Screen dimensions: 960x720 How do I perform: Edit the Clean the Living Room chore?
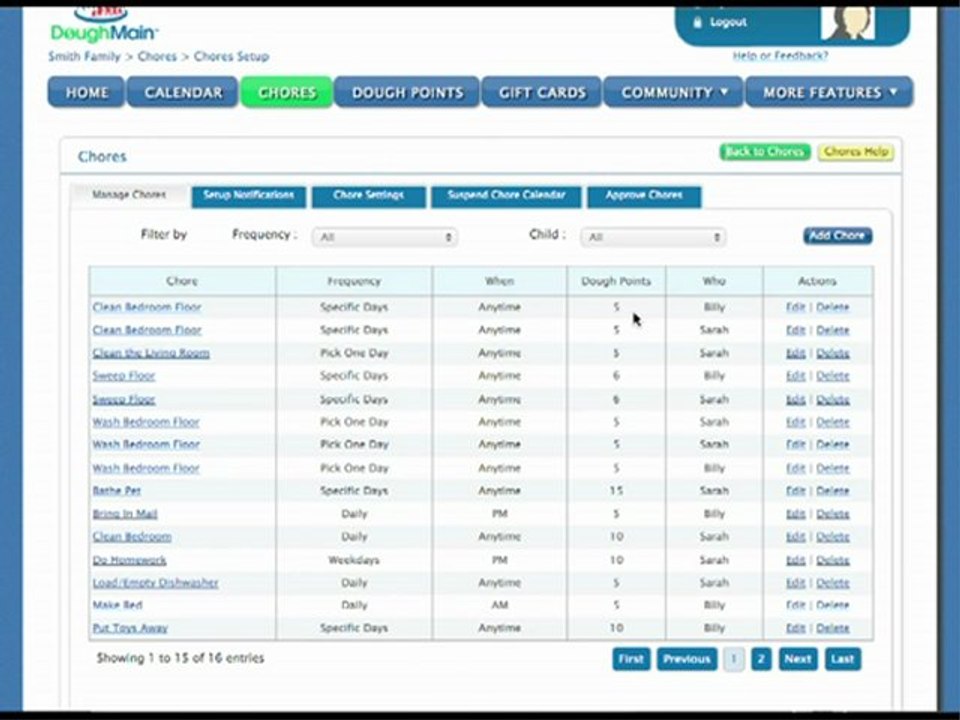[x=795, y=353]
